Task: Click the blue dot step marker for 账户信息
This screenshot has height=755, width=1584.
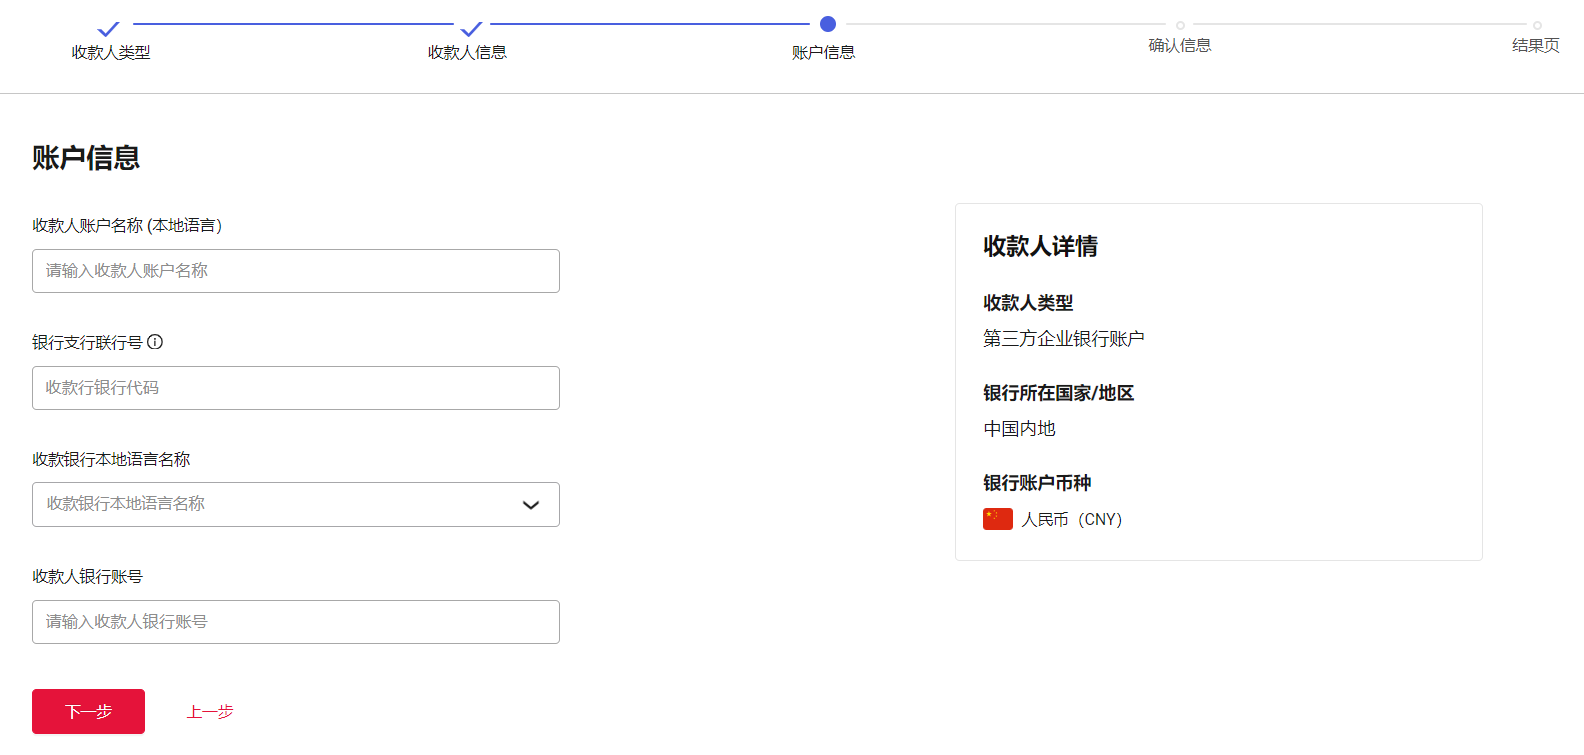Action: click(x=827, y=24)
